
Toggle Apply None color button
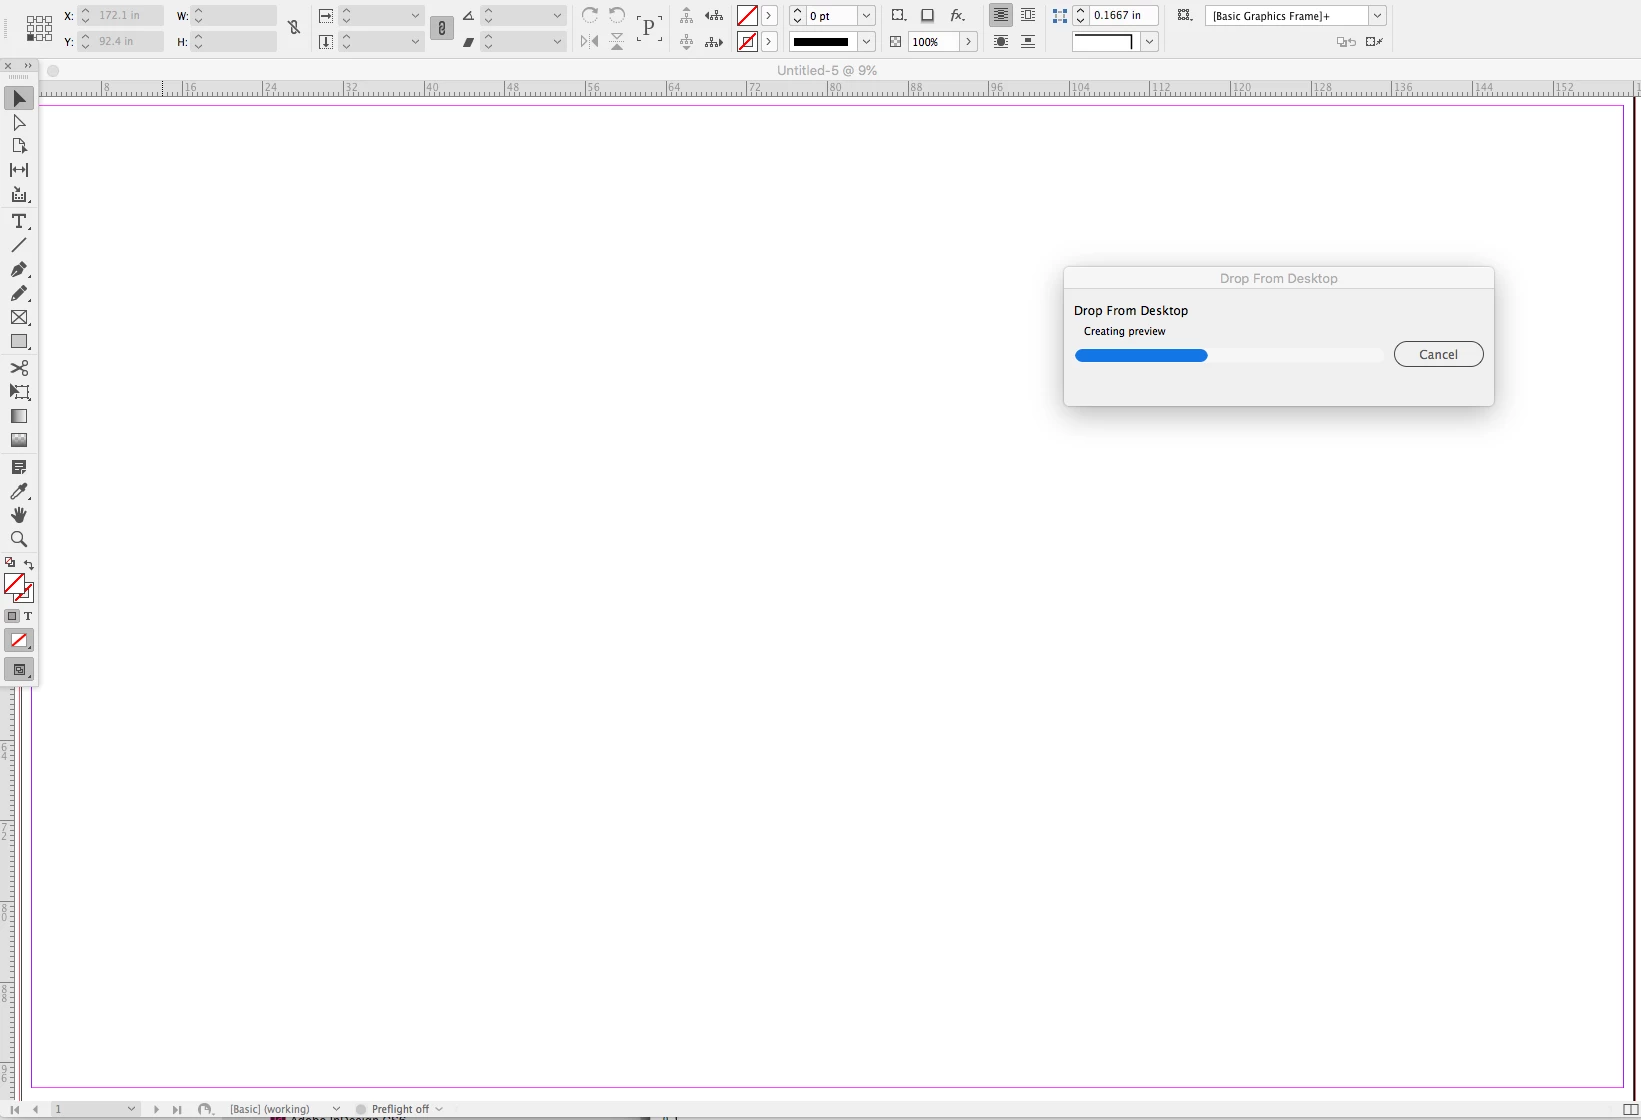tap(19, 640)
